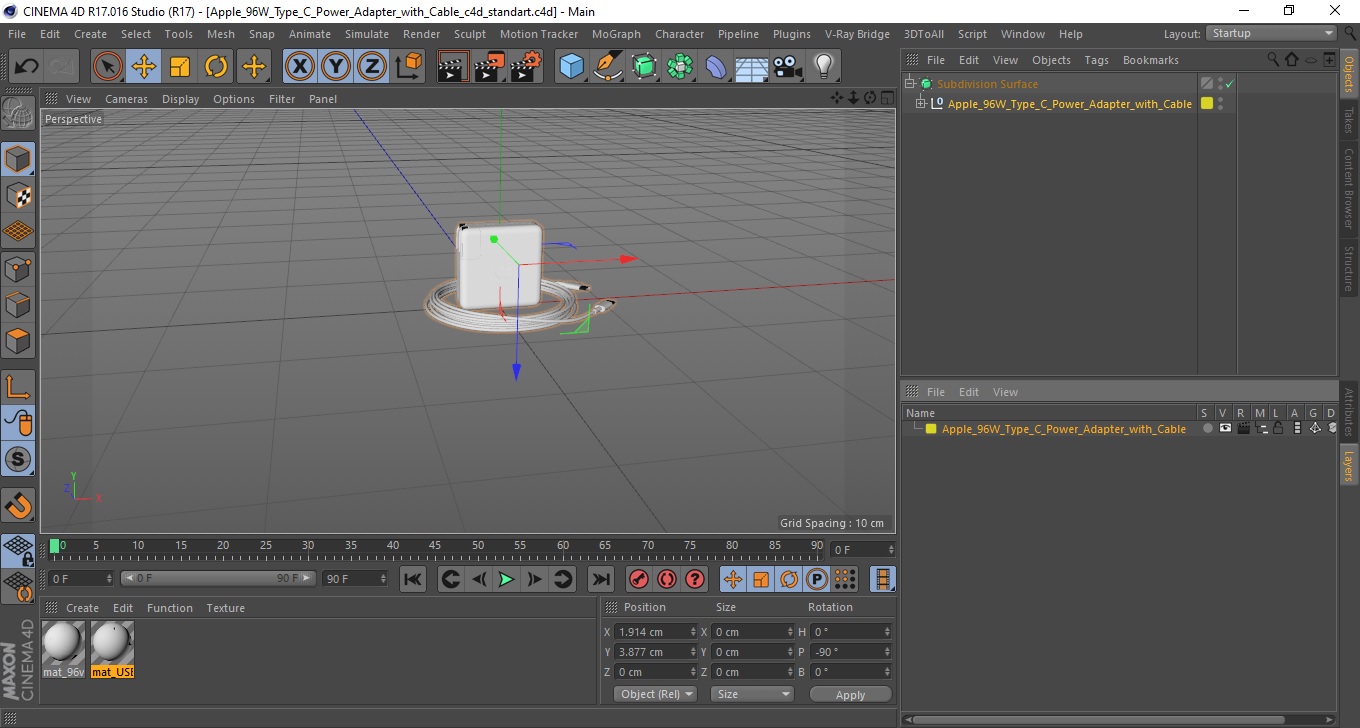Image resolution: width=1360 pixels, height=728 pixels.
Task: Go to start of animation
Action: 412,579
